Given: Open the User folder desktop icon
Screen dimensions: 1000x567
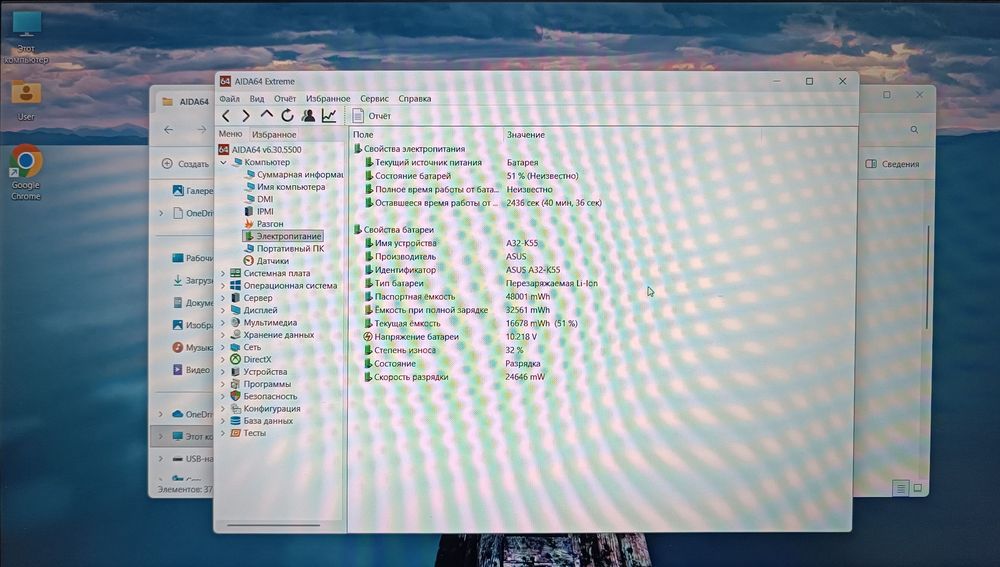Looking at the screenshot, I should pyautogui.click(x=26, y=100).
